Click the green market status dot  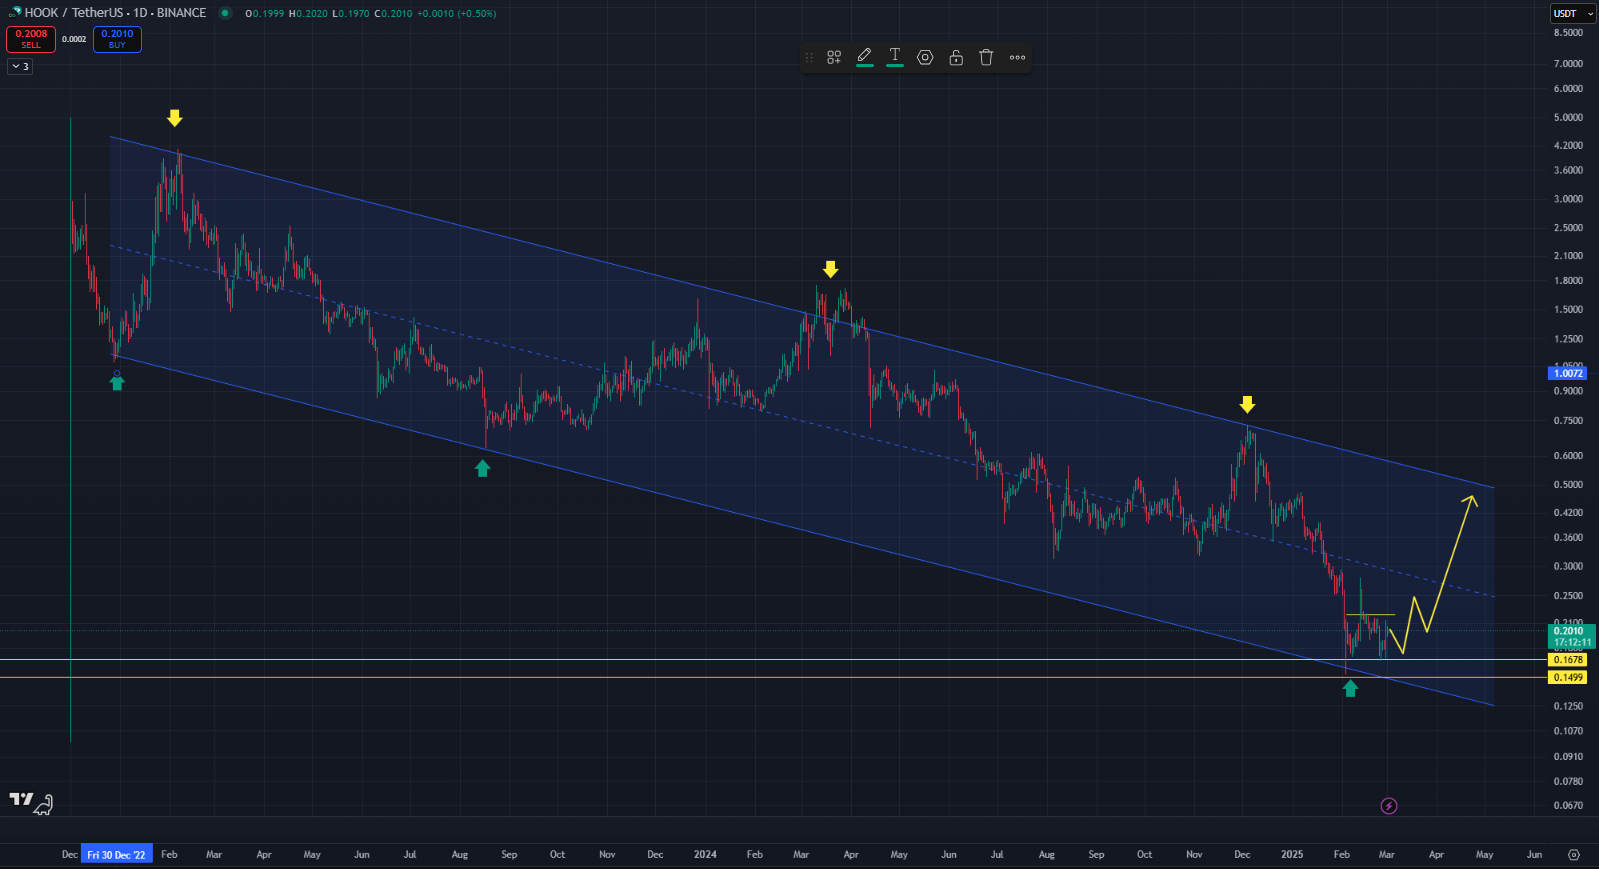[225, 13]
